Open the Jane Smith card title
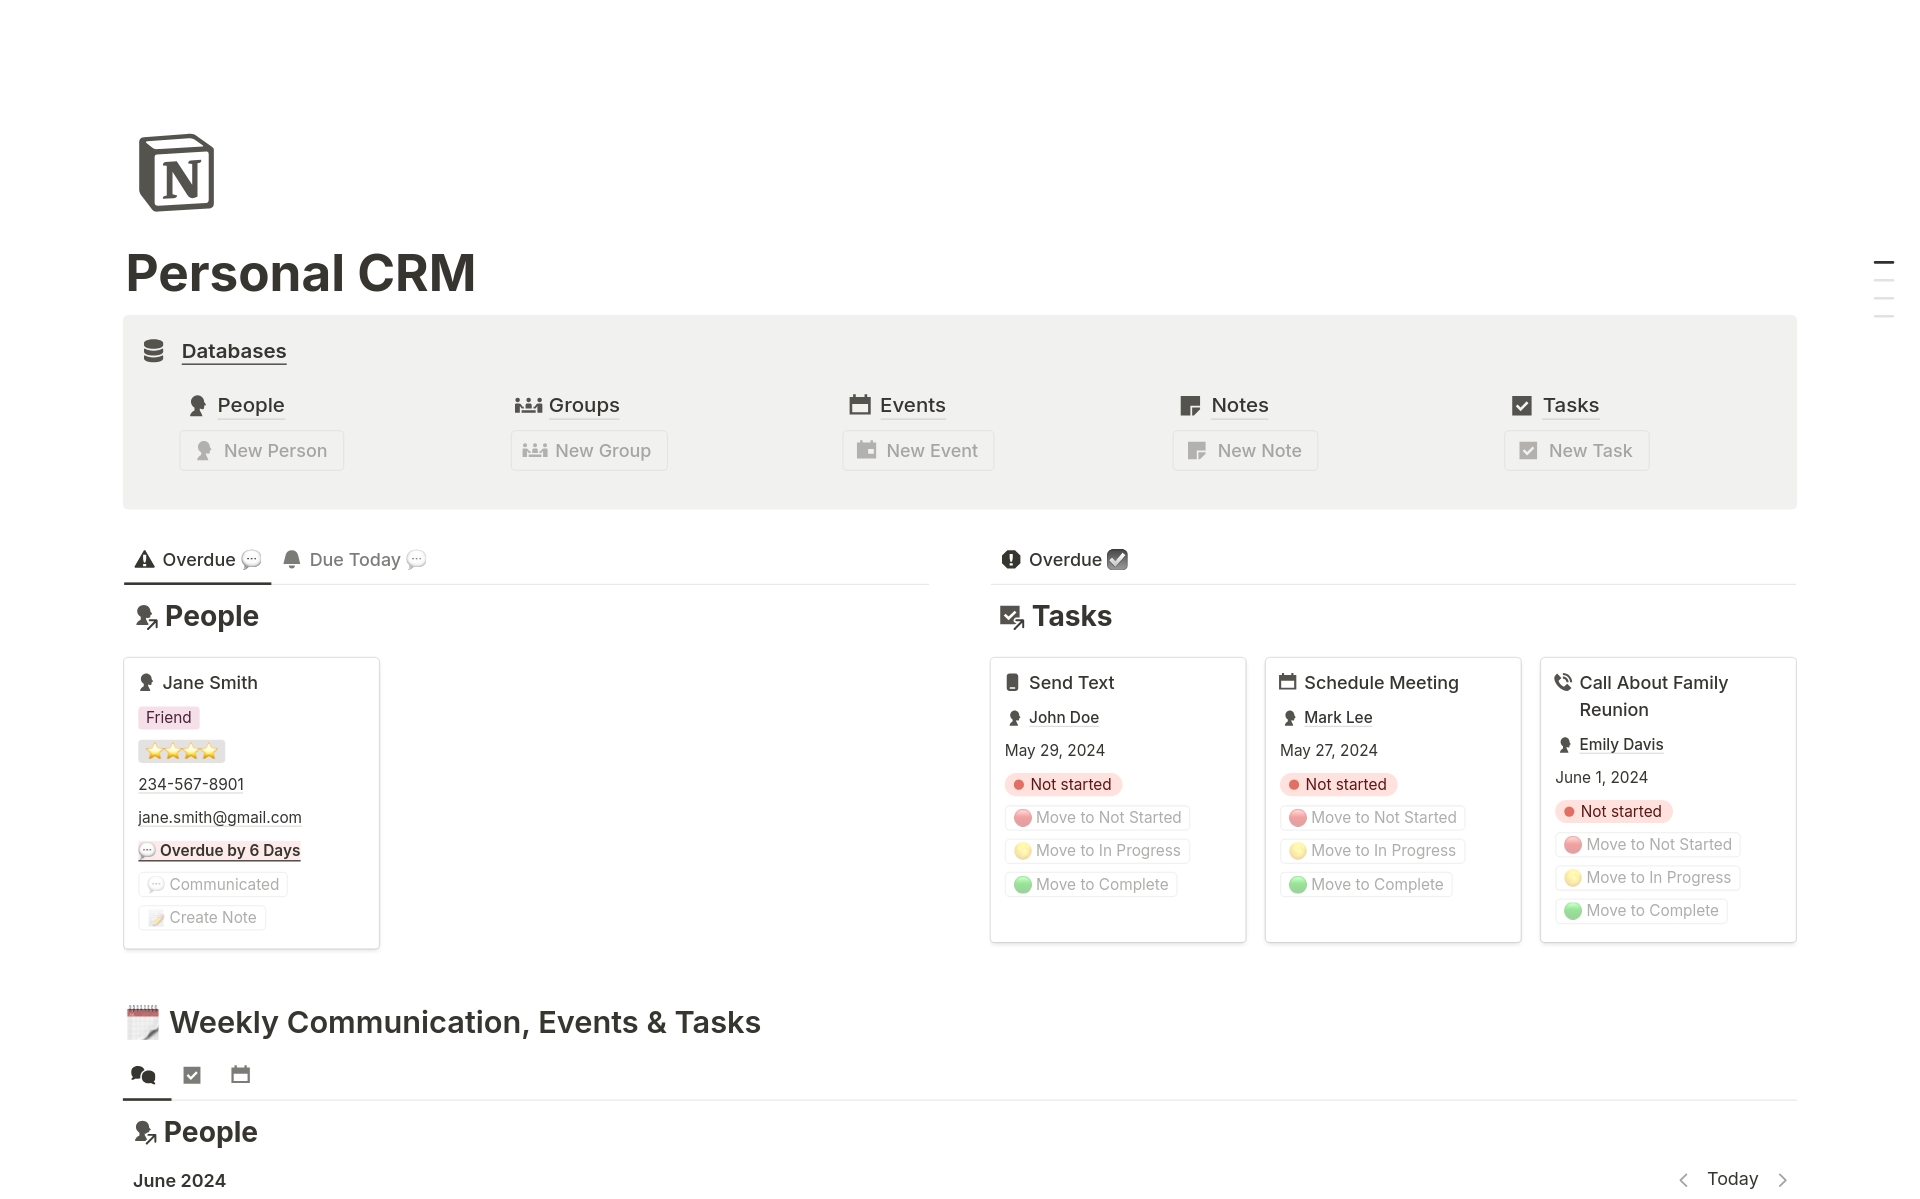 tap(210, 683)
